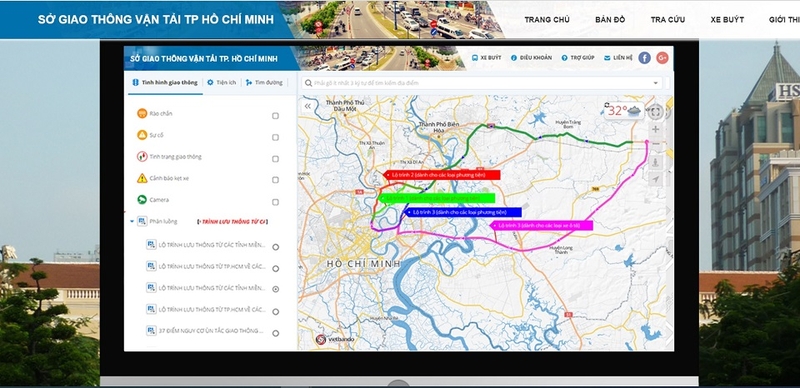The height and width of the screenshot is (388, 800).
Task: Select the 37 ĐIỂM NGUY CƠ ÙN TẮC radio button
Action: pyautogui.click(x=276, y=333)
